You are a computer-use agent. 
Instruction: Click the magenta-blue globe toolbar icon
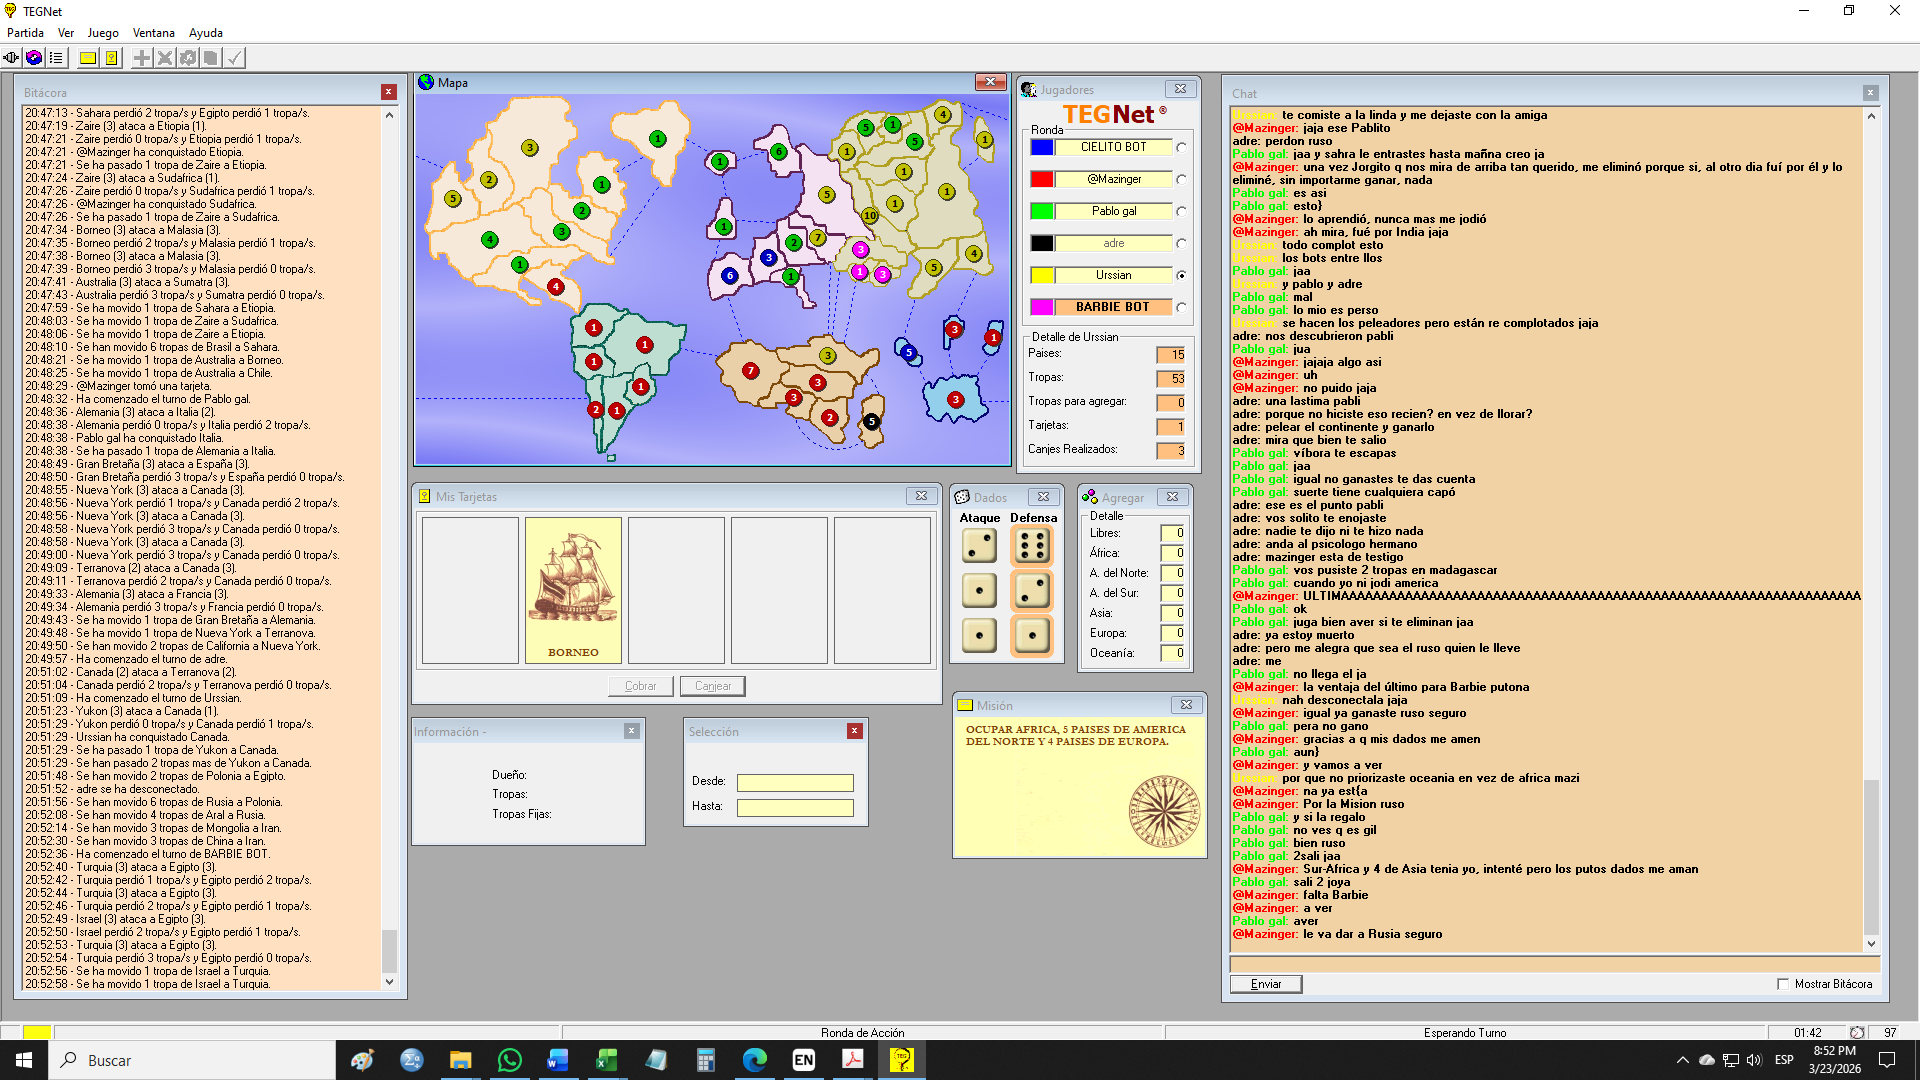click(34, 58)
